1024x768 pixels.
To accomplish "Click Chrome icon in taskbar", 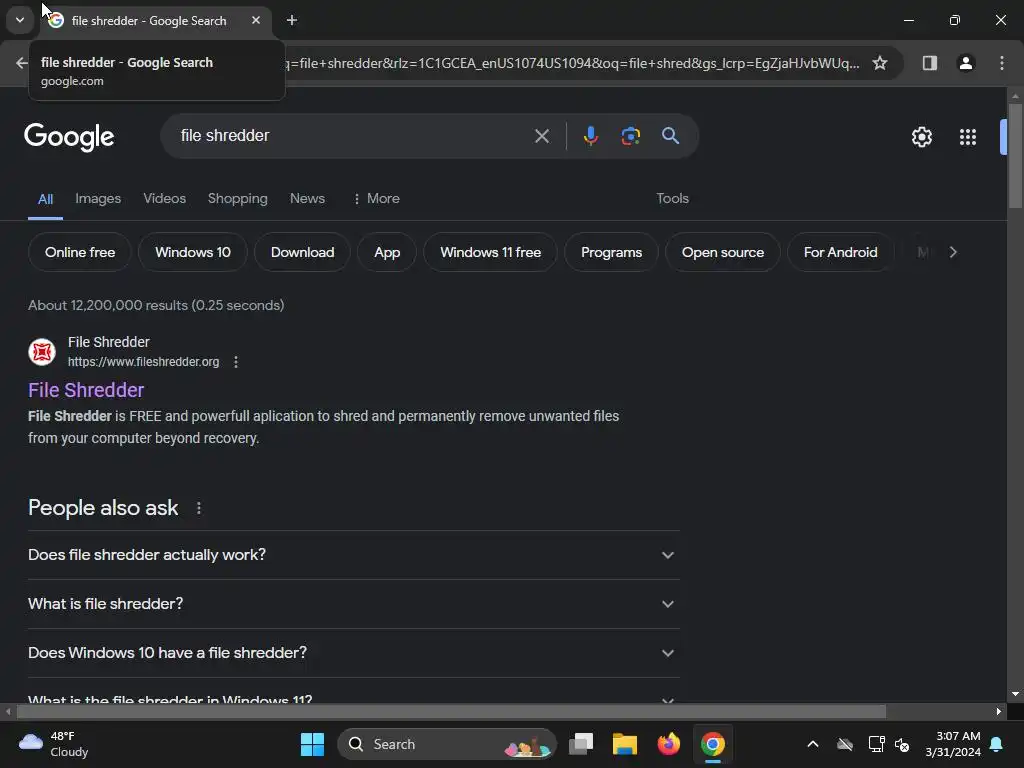I will 712,744.
